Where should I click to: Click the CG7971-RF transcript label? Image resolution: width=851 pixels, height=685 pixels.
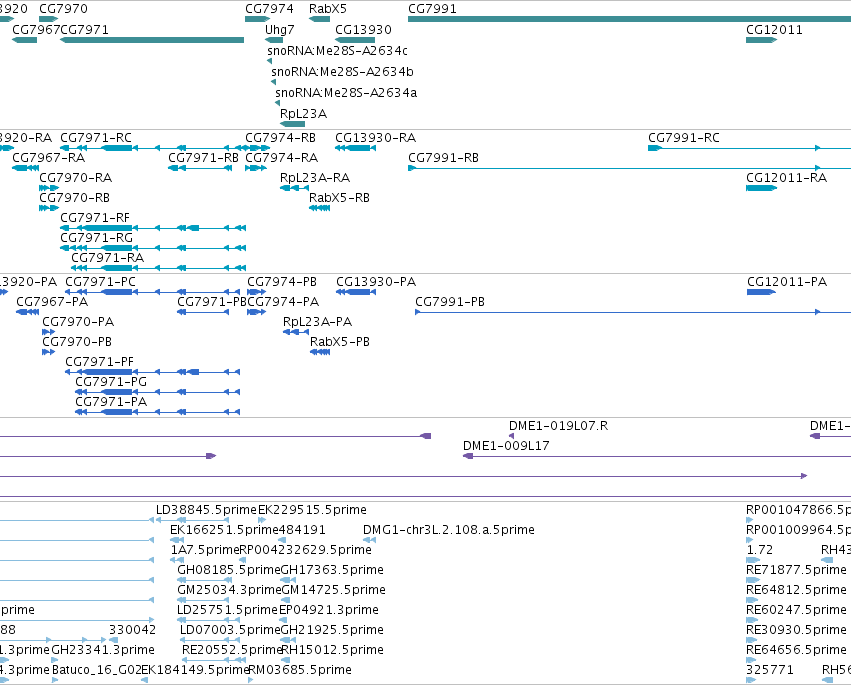point(95,218)
